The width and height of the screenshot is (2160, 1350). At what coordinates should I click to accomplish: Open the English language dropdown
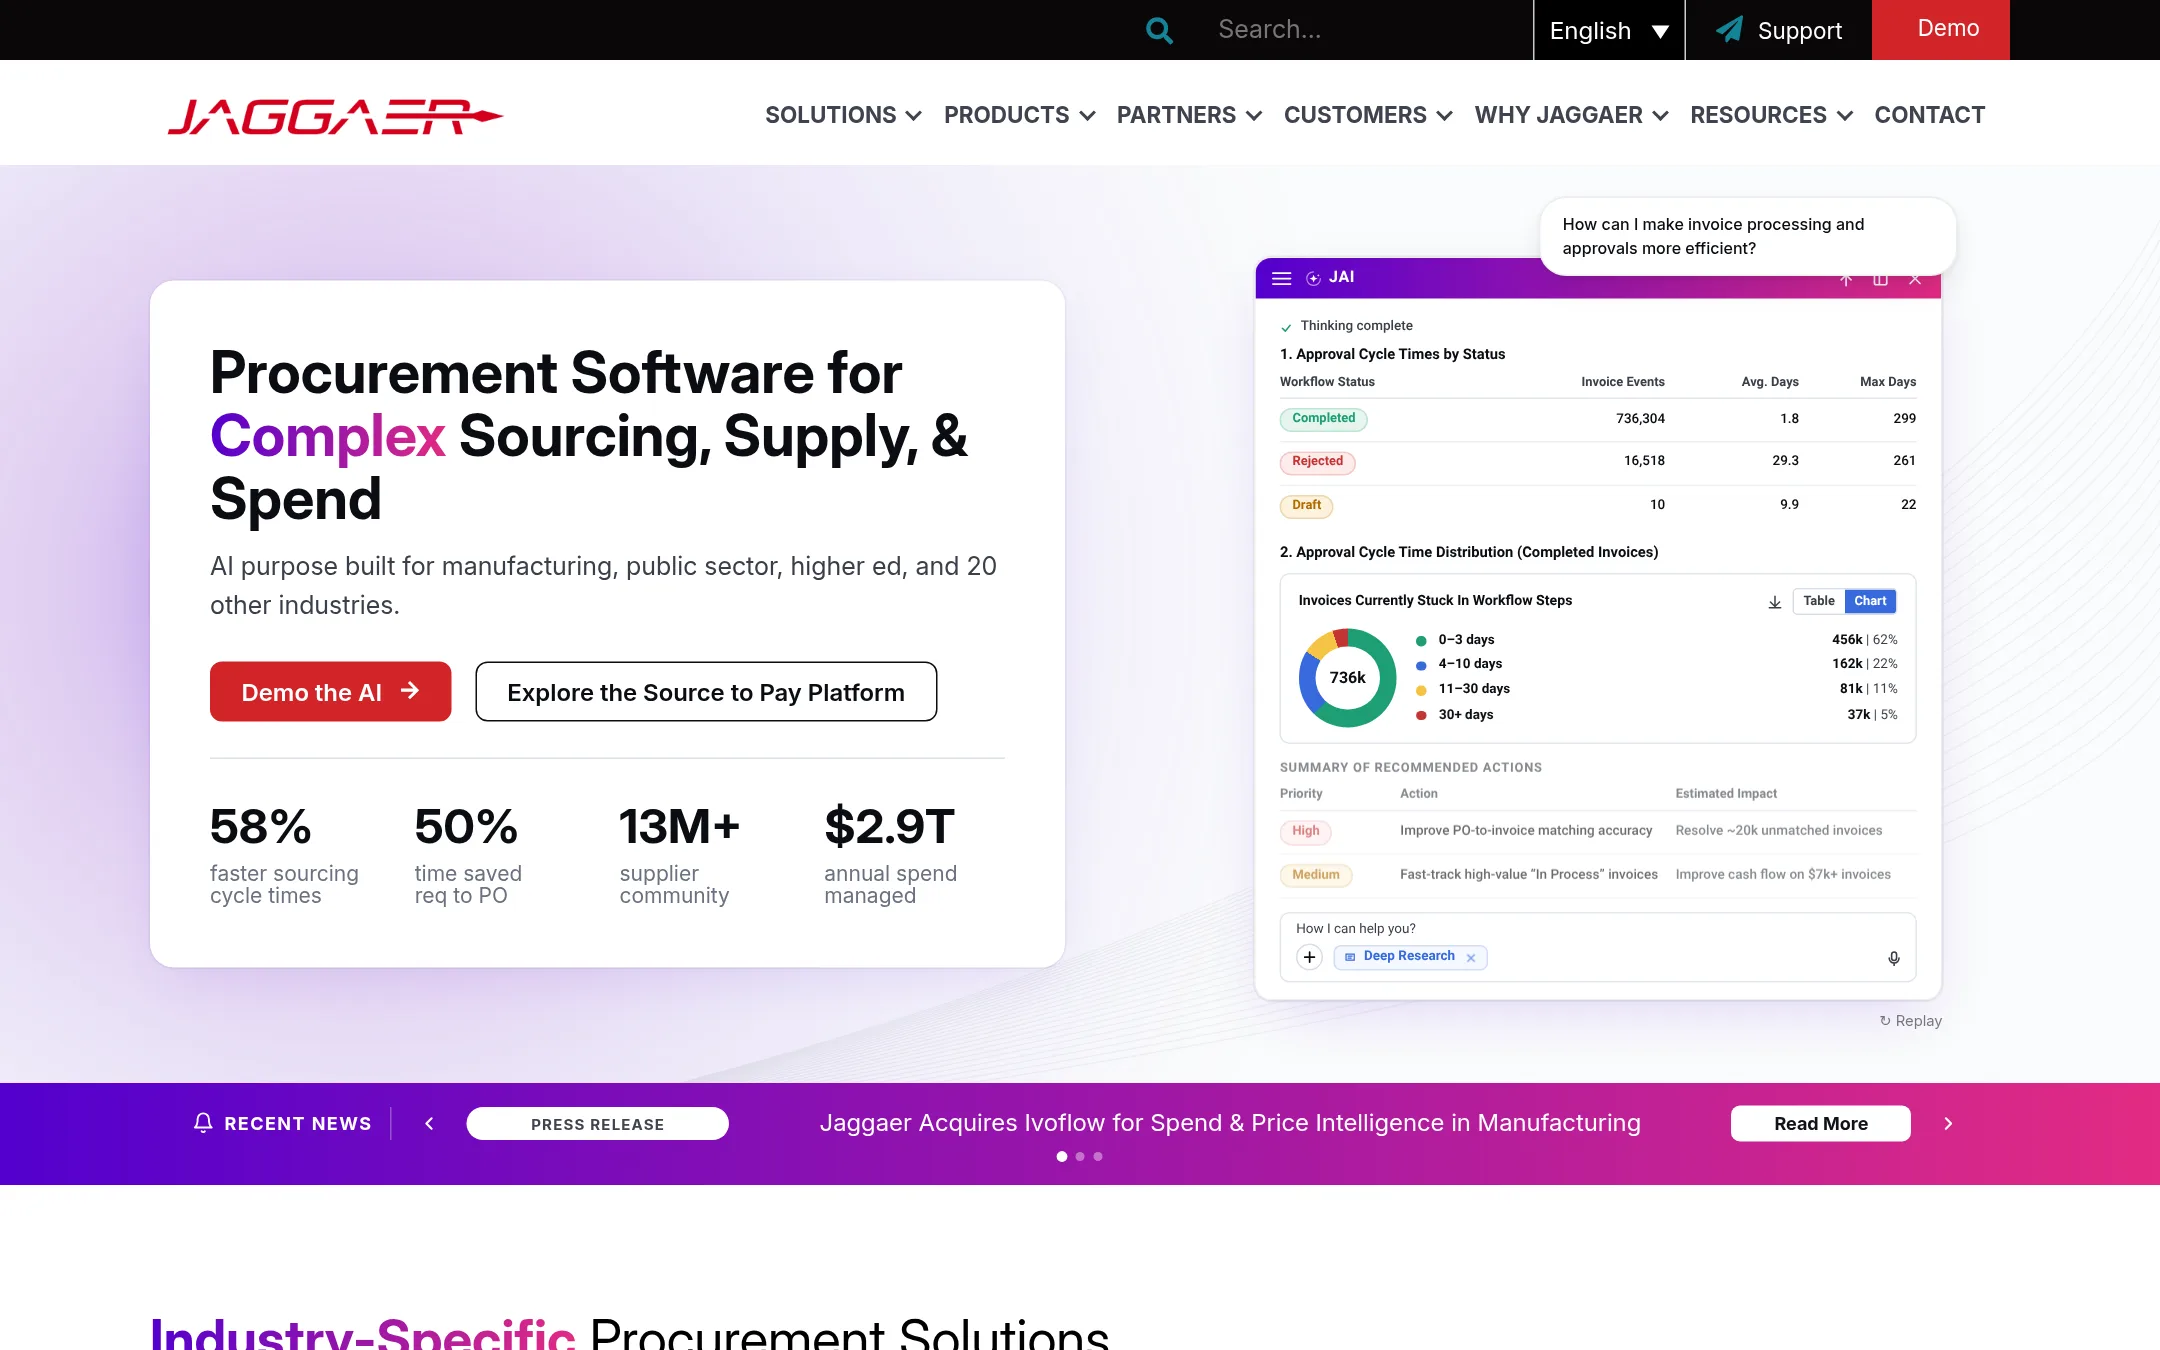1609,30
